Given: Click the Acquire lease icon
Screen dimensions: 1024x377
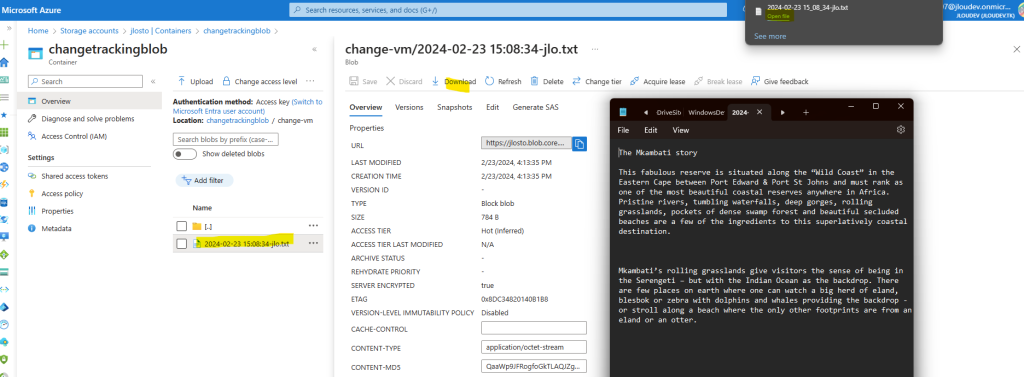Looking at the screenshot, I should (x=635, y=81).
